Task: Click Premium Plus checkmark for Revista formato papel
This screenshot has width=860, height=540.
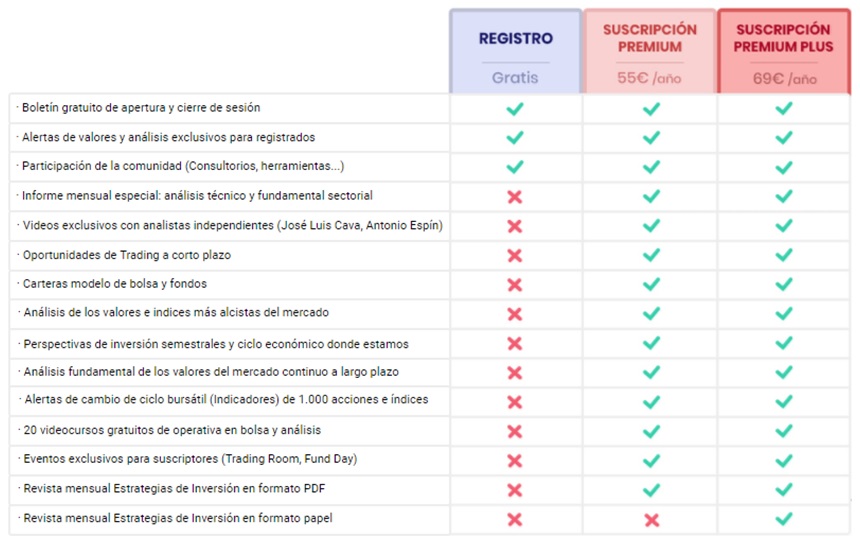Action: point(784,519)
